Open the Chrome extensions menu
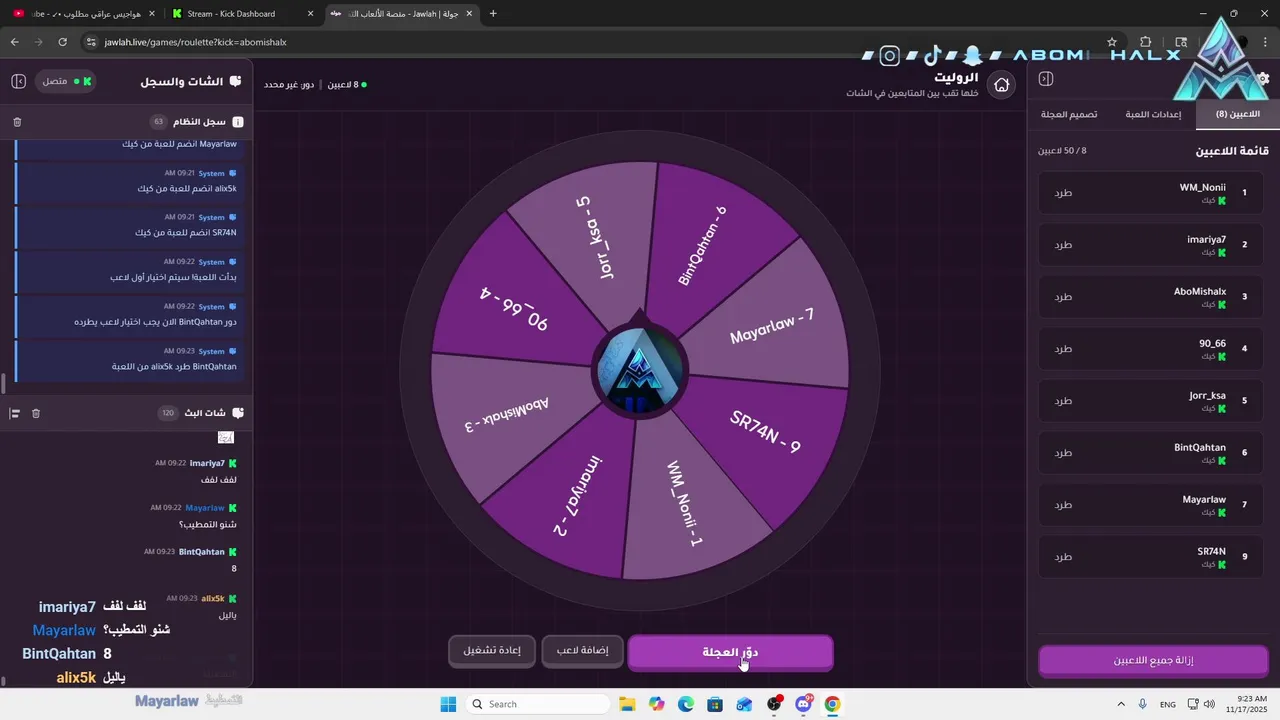 click(1146, 42)
